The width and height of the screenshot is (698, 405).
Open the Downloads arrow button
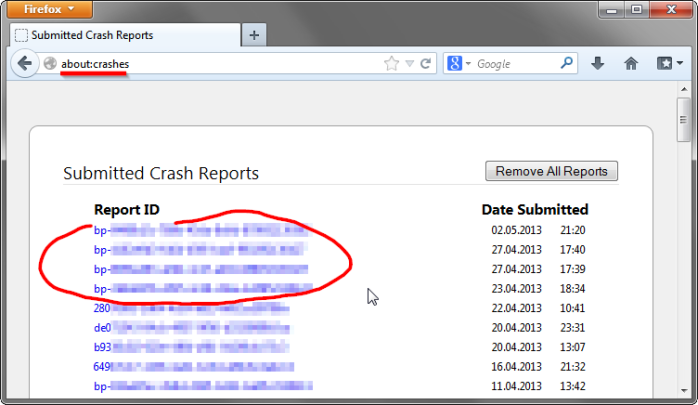coord(597,63)
